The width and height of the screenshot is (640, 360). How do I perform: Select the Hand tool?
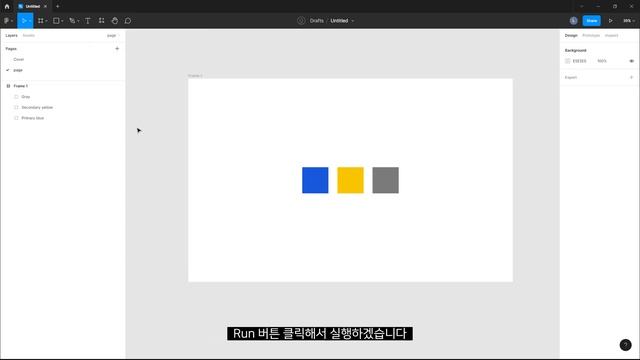(x=115, y=20)
